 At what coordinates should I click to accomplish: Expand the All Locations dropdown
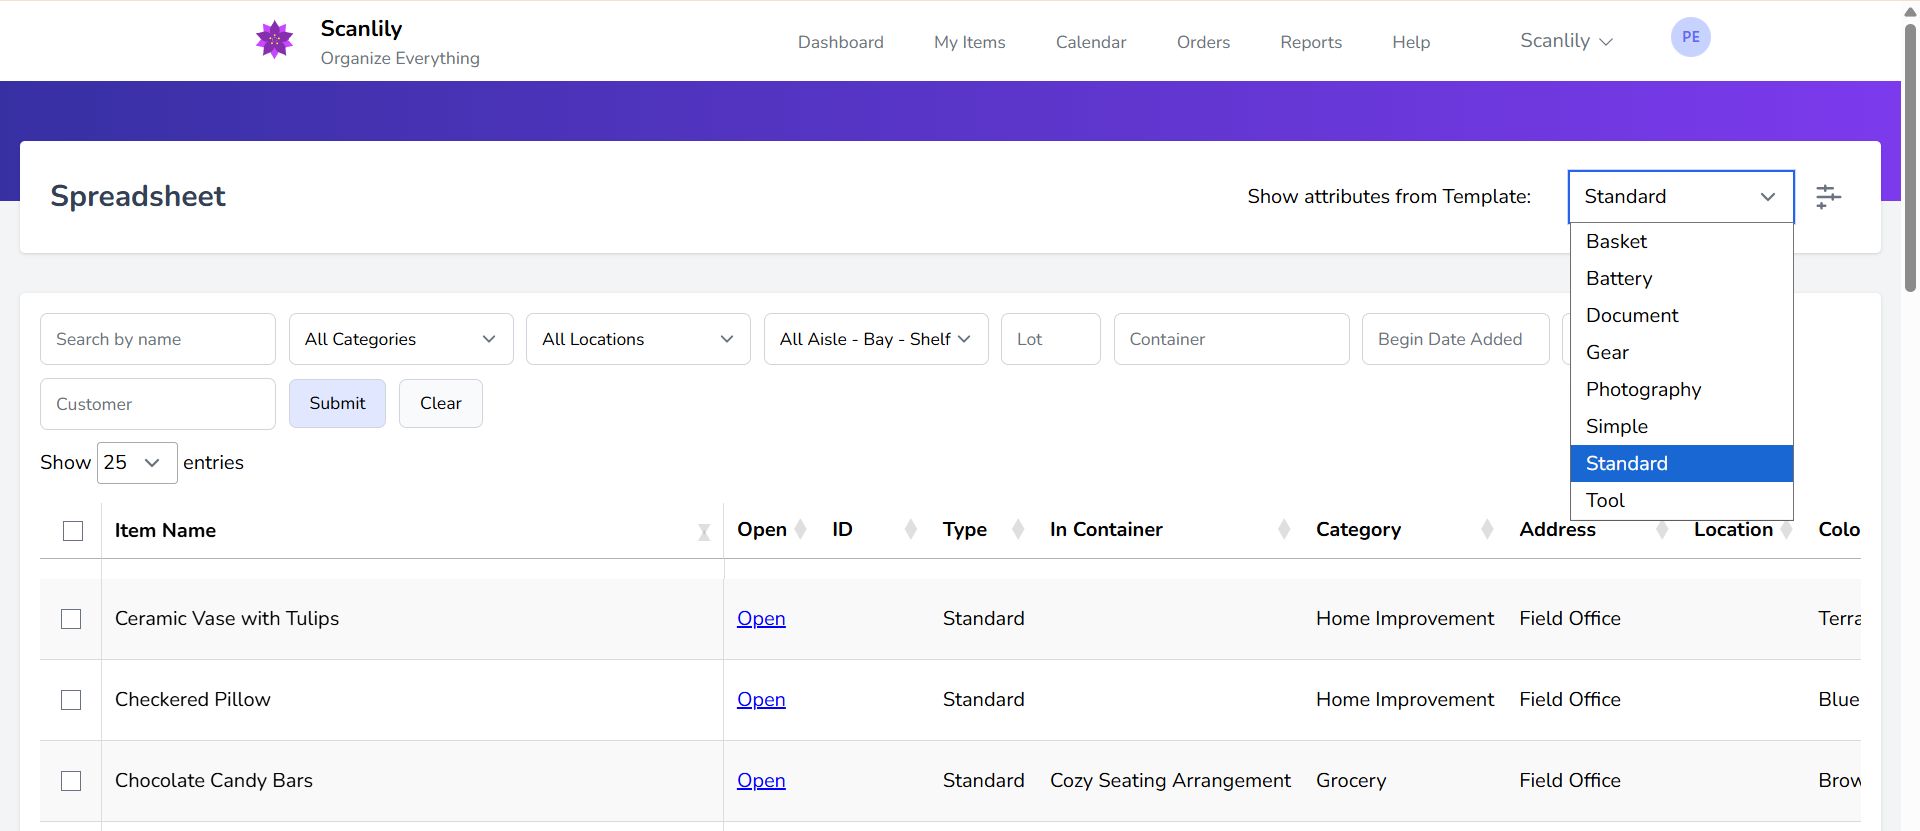coord(638,339)
